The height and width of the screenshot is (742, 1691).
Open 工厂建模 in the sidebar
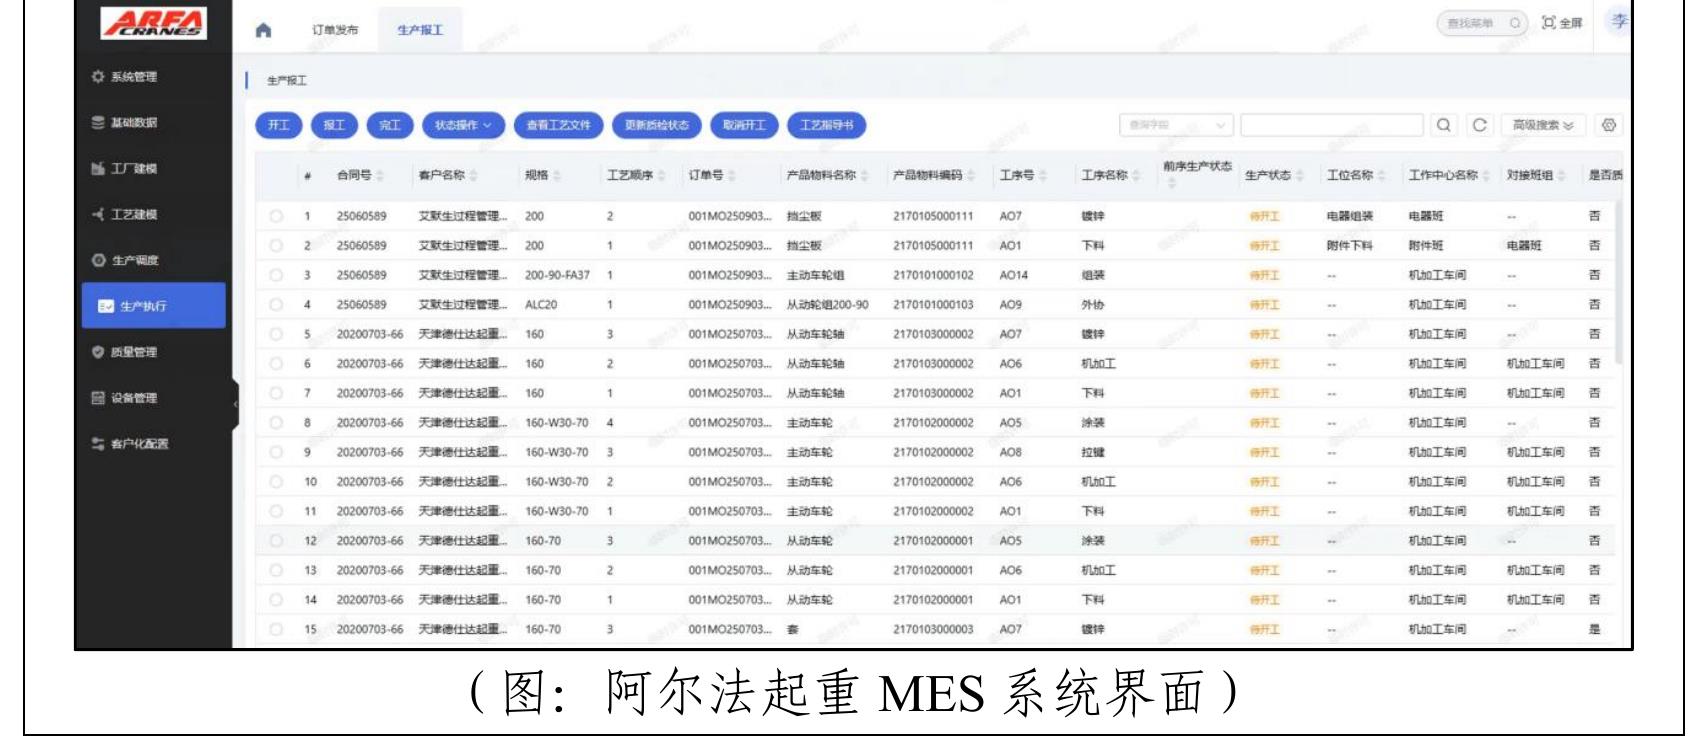pyautogui.click(x=134, y=169)
